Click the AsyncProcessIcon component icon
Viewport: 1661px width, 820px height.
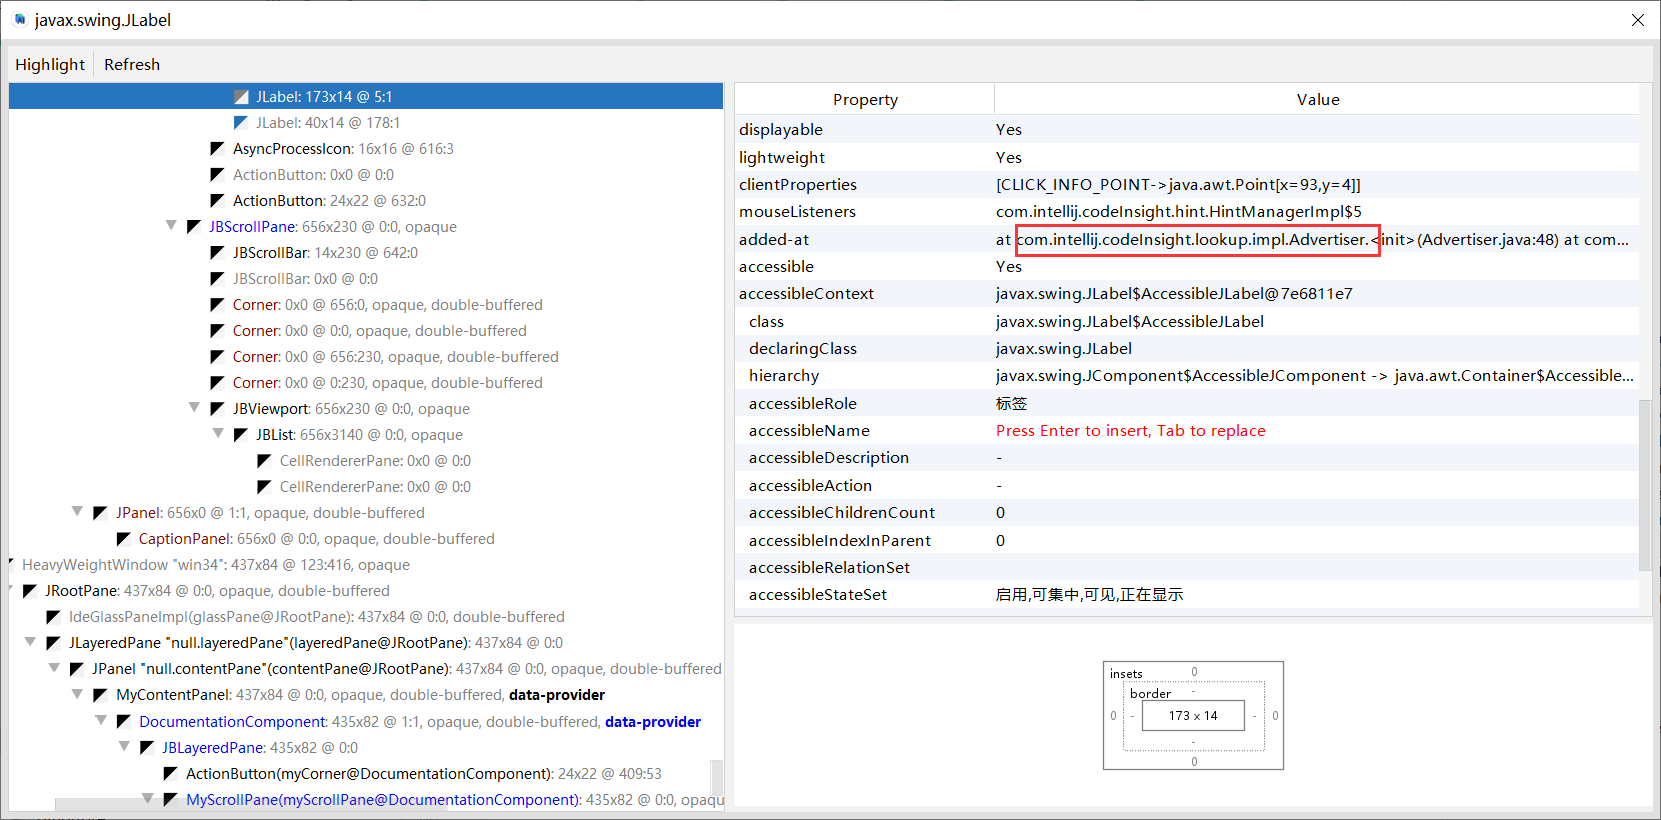[217, 148]
